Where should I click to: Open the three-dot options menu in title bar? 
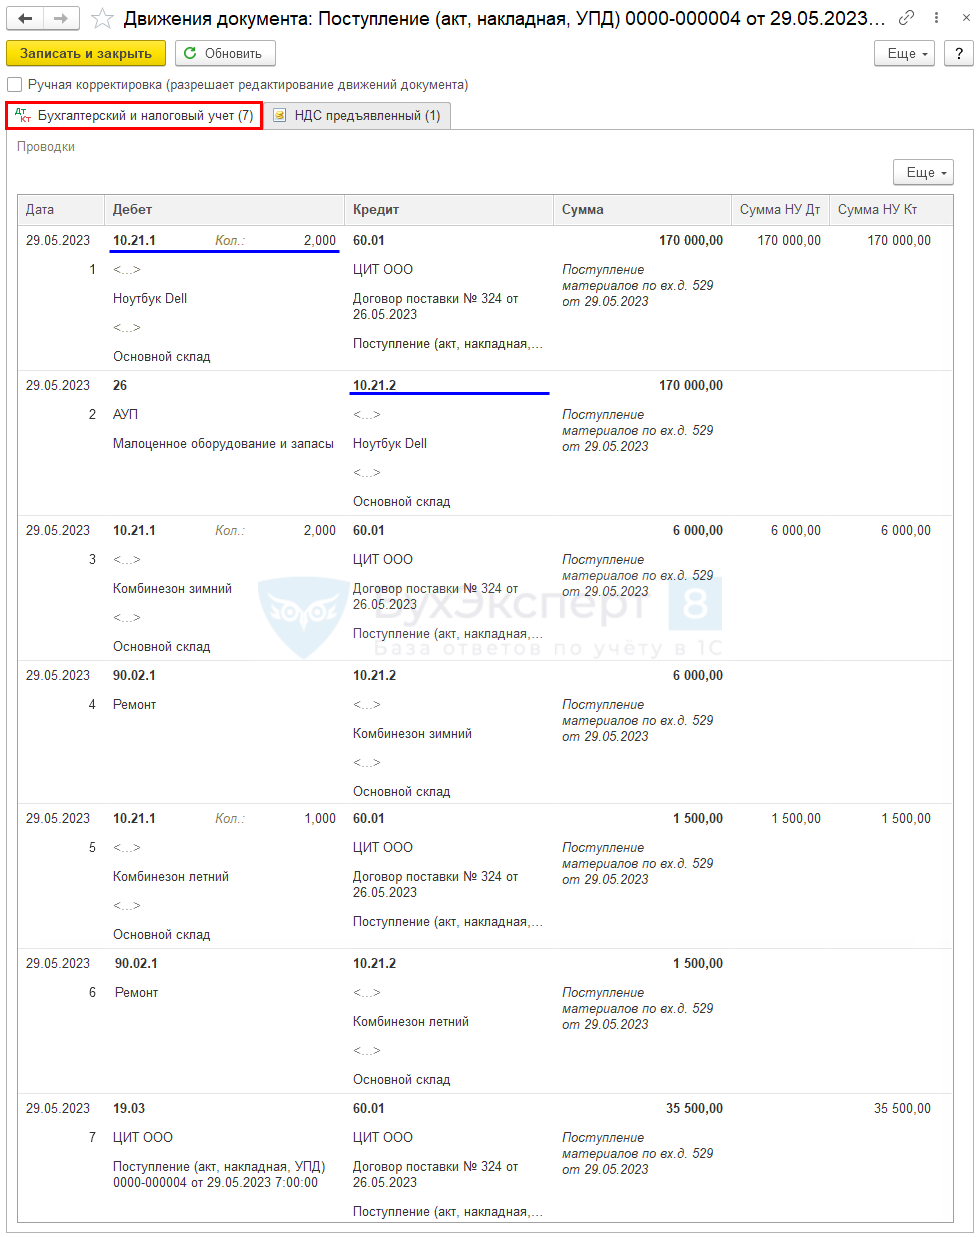pyautogui.click(x=936, y=18)
